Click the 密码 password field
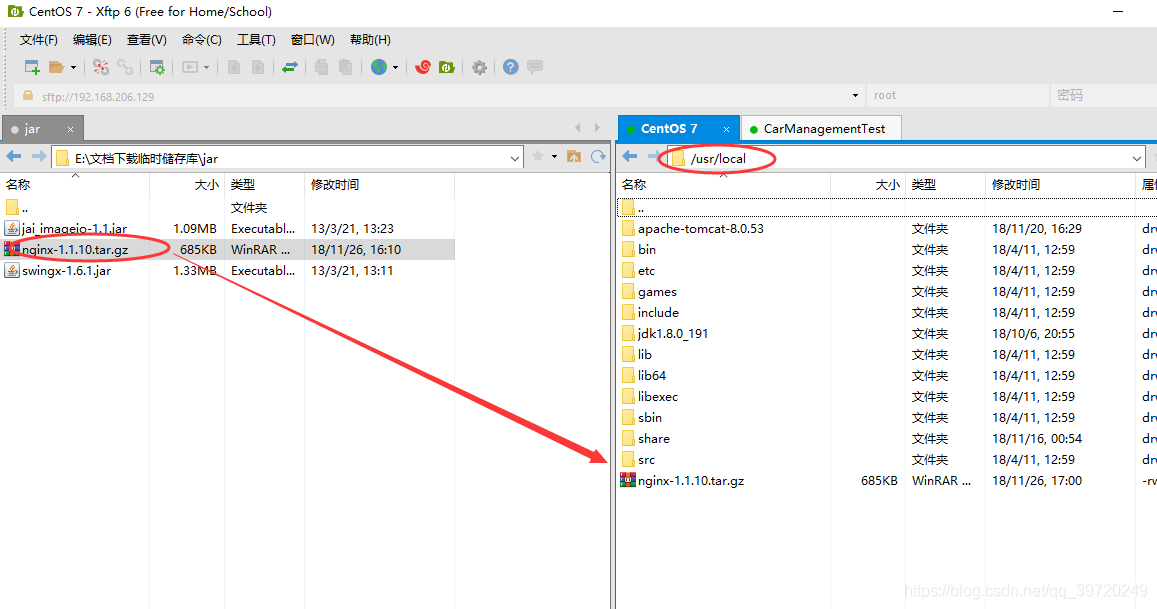The width and height of the screenshot is (1157, 609). point(1104,95)
